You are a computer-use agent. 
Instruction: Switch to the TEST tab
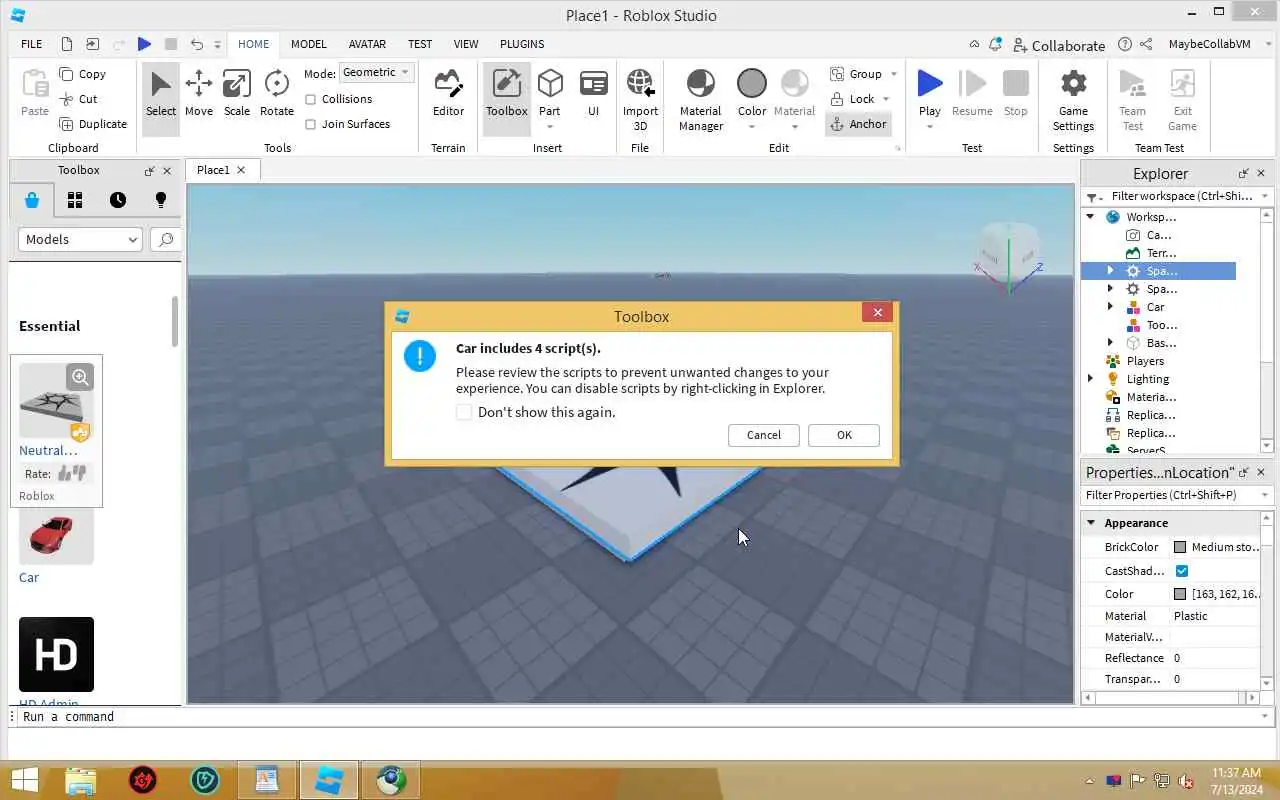click(x=420, y=44)
